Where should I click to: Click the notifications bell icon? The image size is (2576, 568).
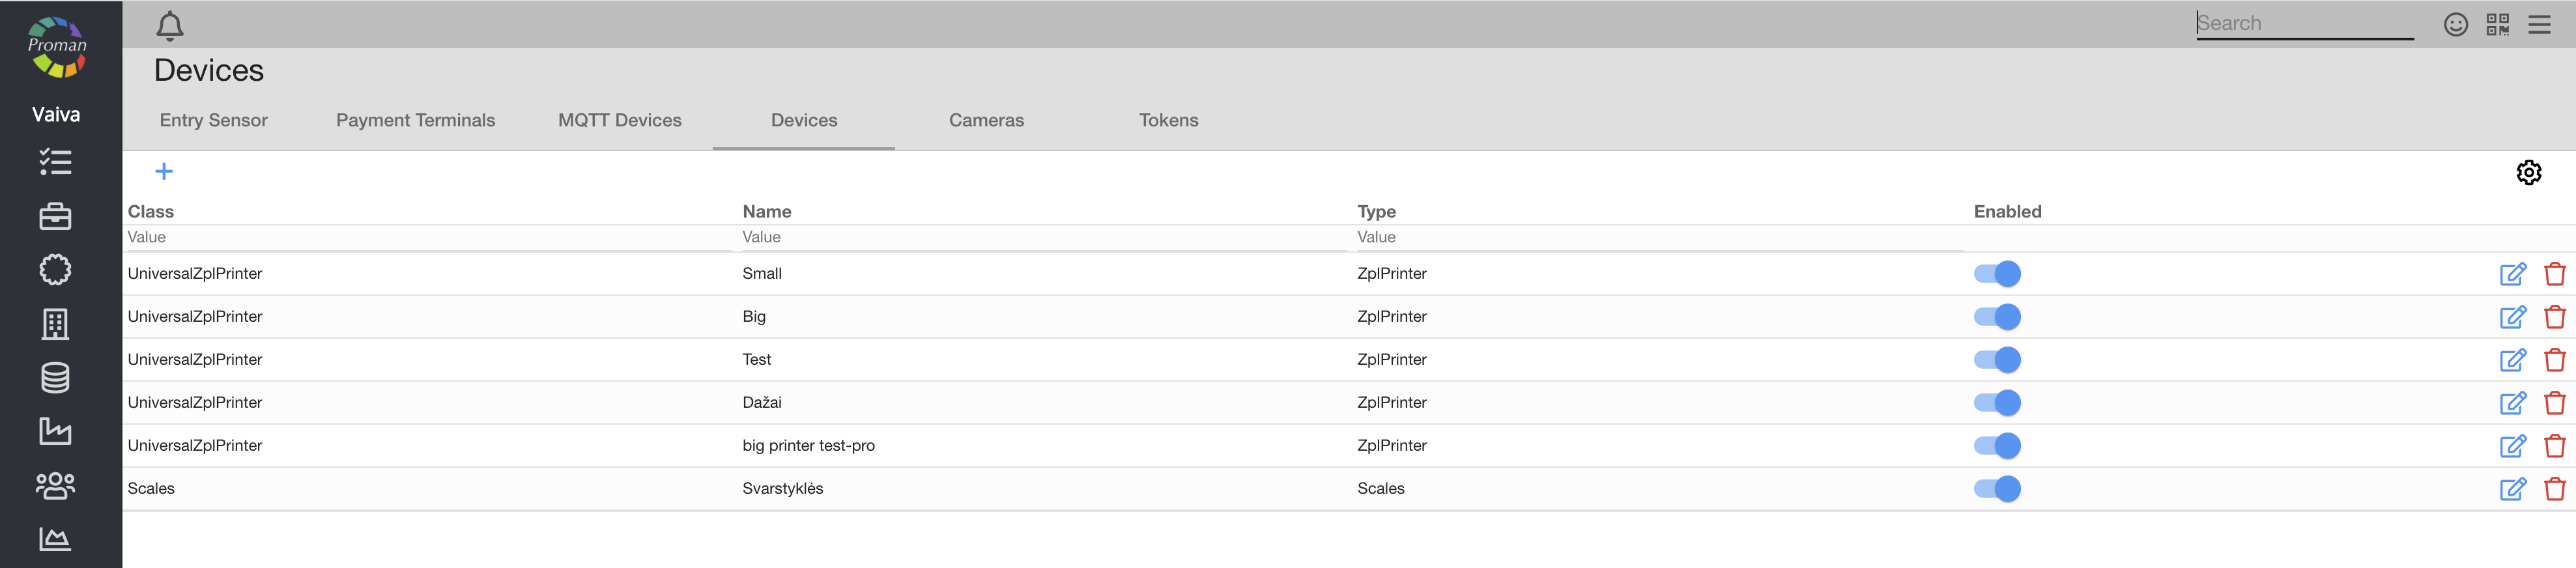tap(170, 26)
